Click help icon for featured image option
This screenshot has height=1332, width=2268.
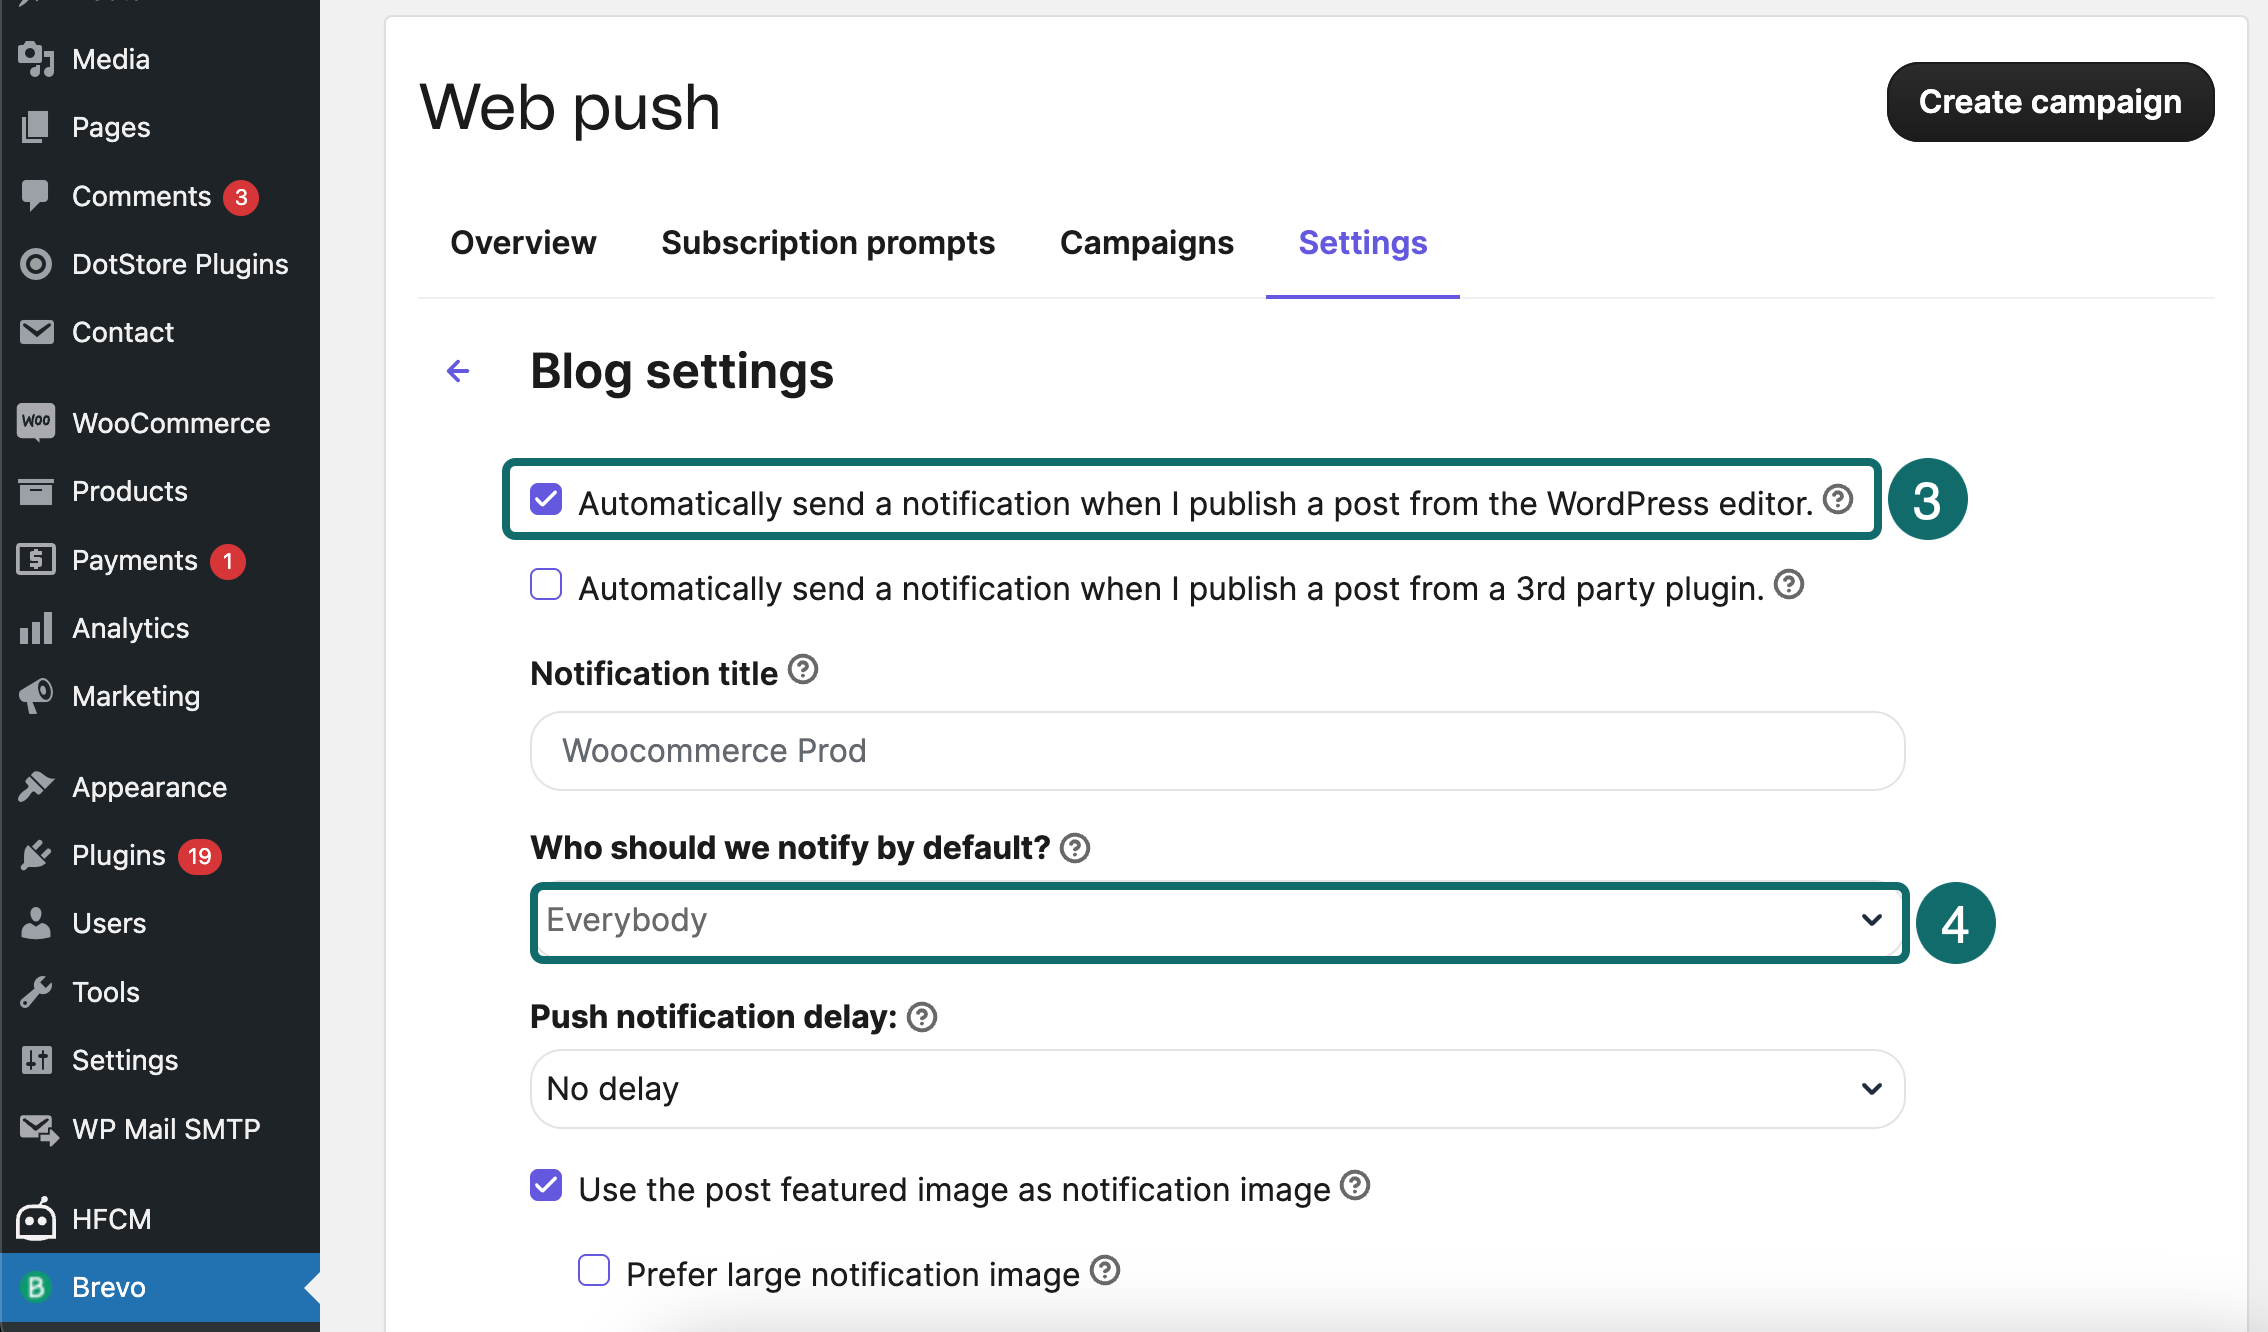pos(1355,1185)
